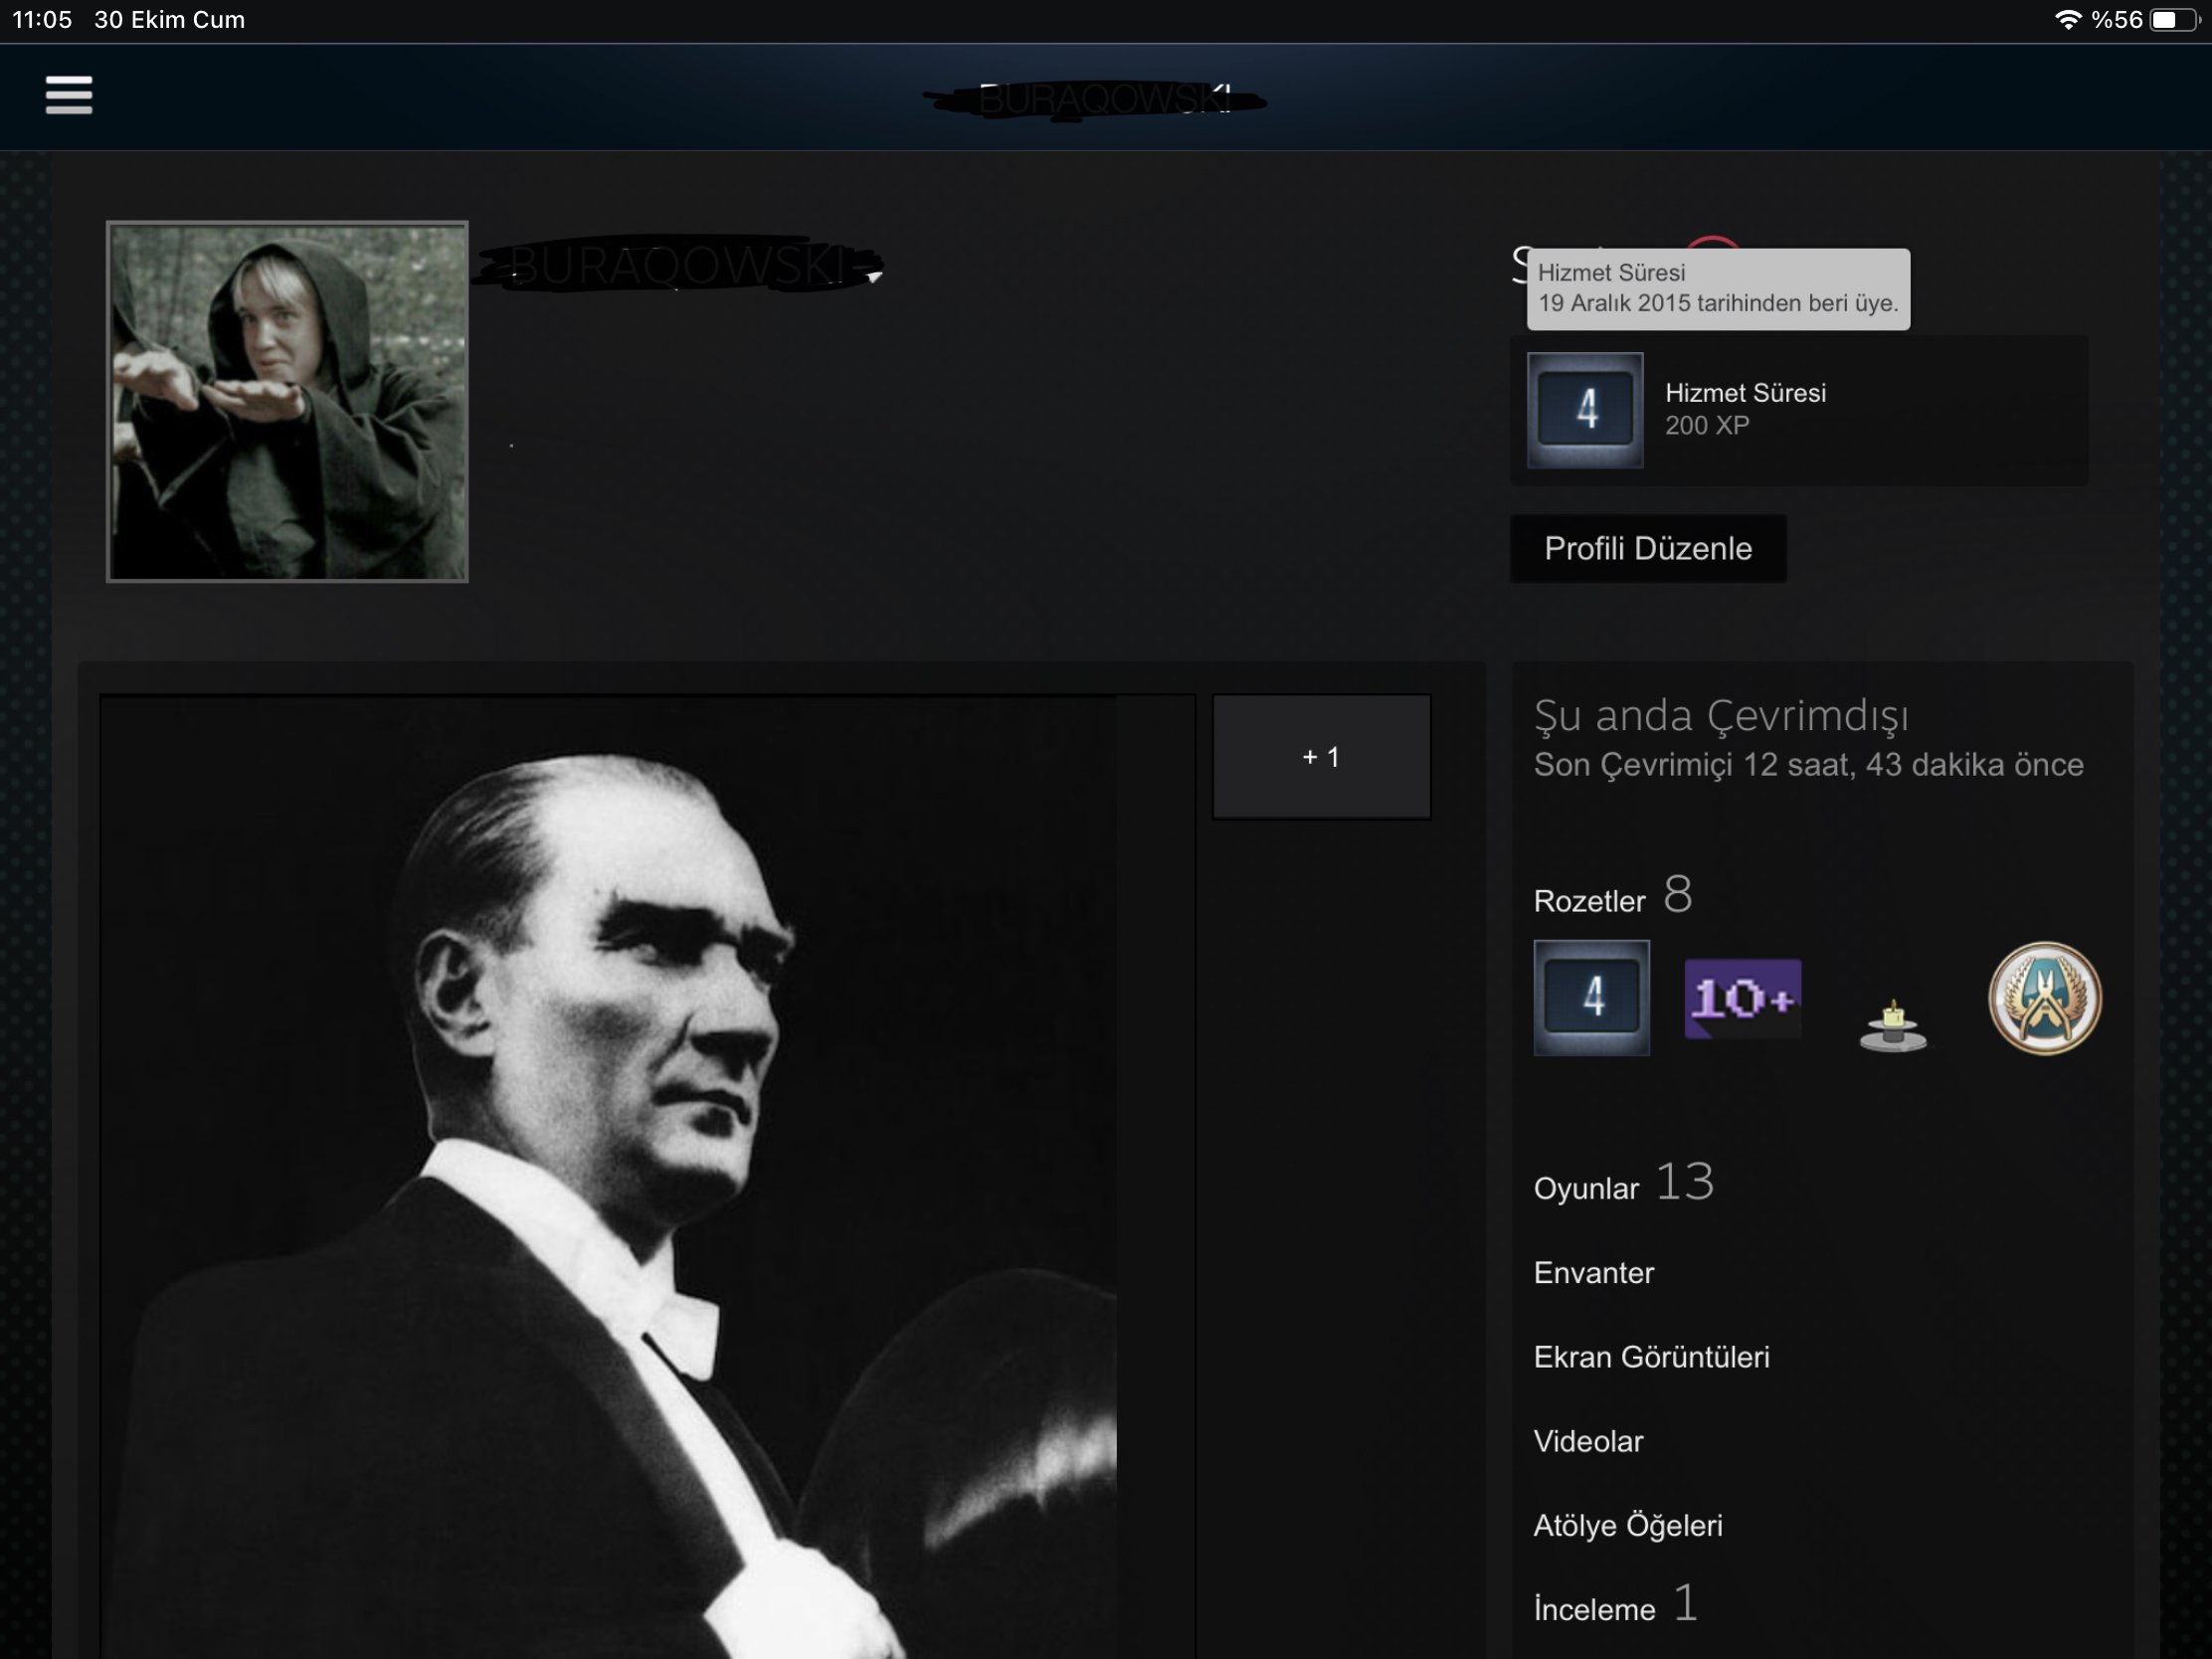Click the Profili Düzenle button

(x=1648, y=548)
